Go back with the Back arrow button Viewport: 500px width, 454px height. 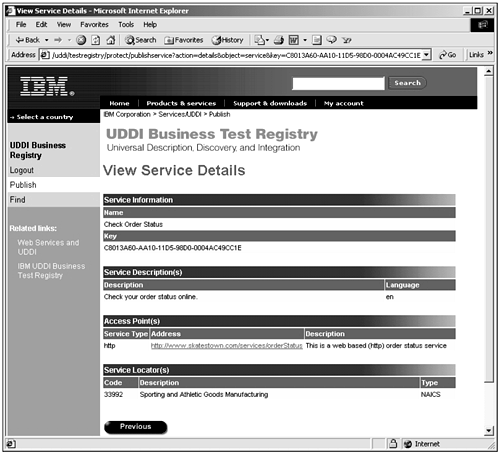(27, 40)
